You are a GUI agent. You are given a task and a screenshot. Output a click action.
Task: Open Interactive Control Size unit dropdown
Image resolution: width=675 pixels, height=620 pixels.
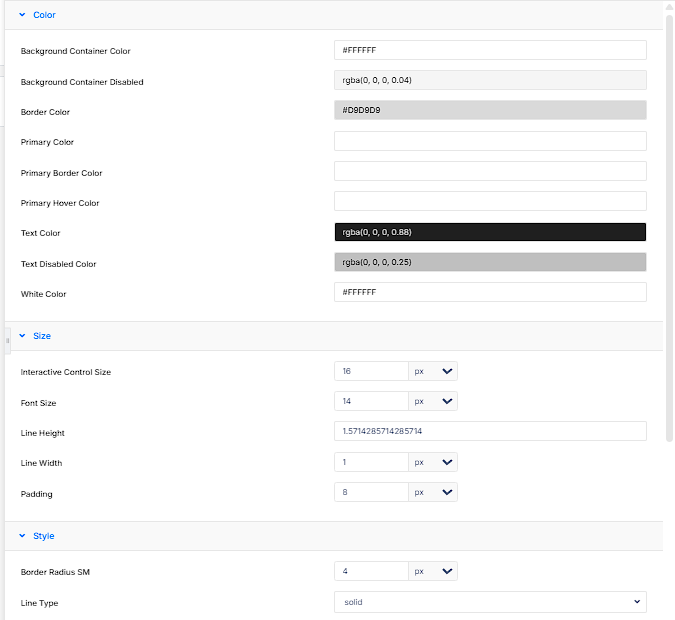point(433,371)
